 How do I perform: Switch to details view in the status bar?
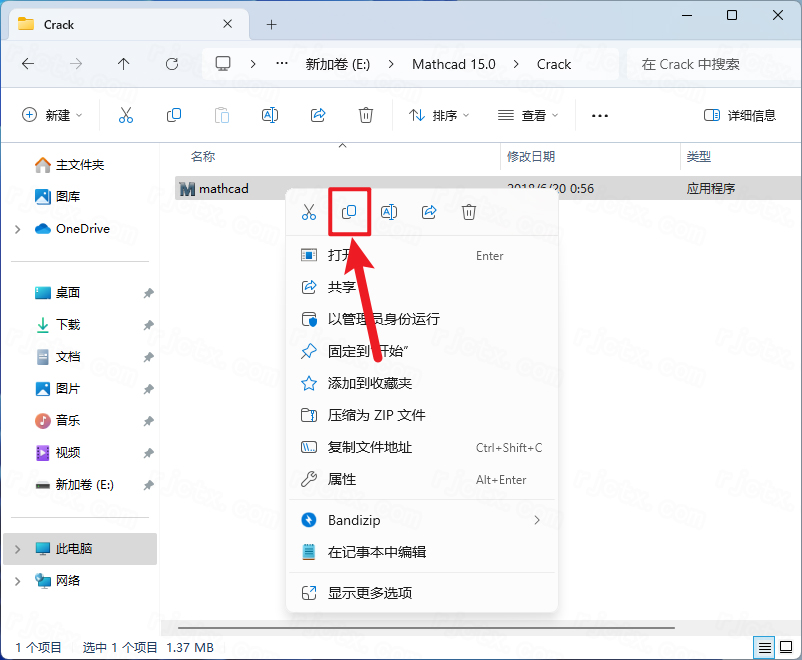(765, 647)
